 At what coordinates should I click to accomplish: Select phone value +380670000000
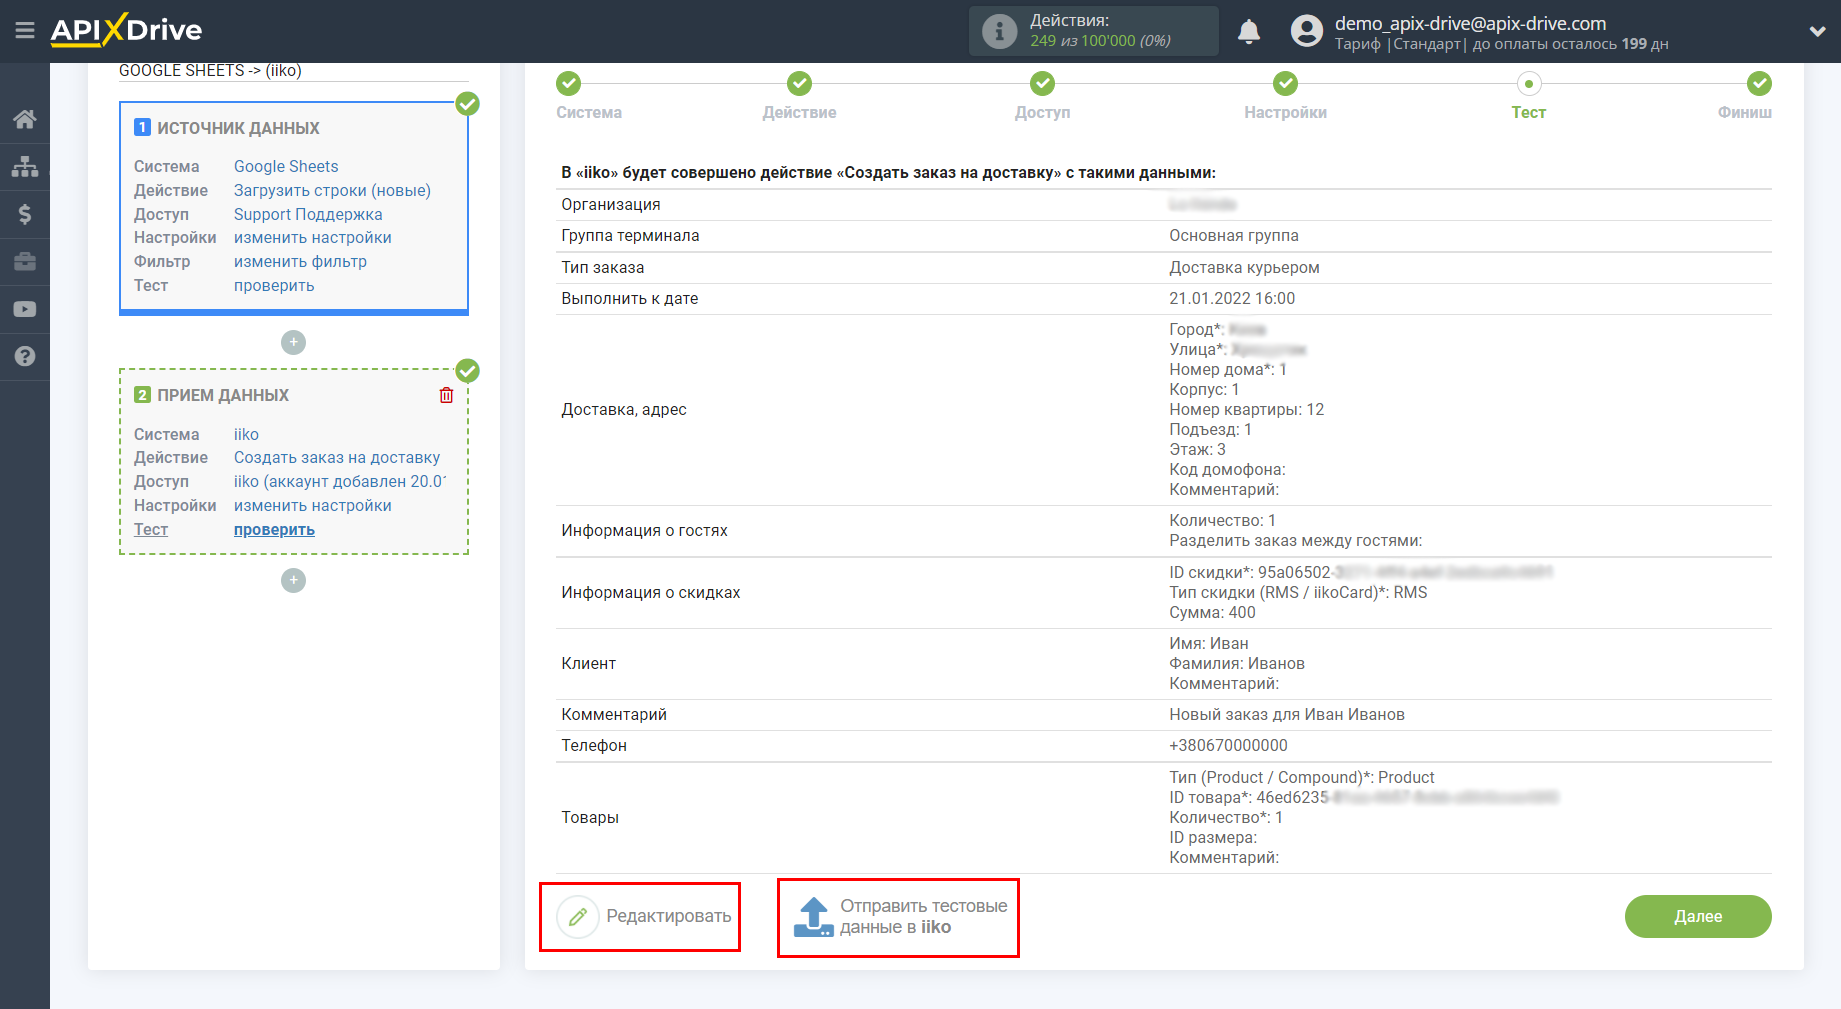click(1228, 746)
